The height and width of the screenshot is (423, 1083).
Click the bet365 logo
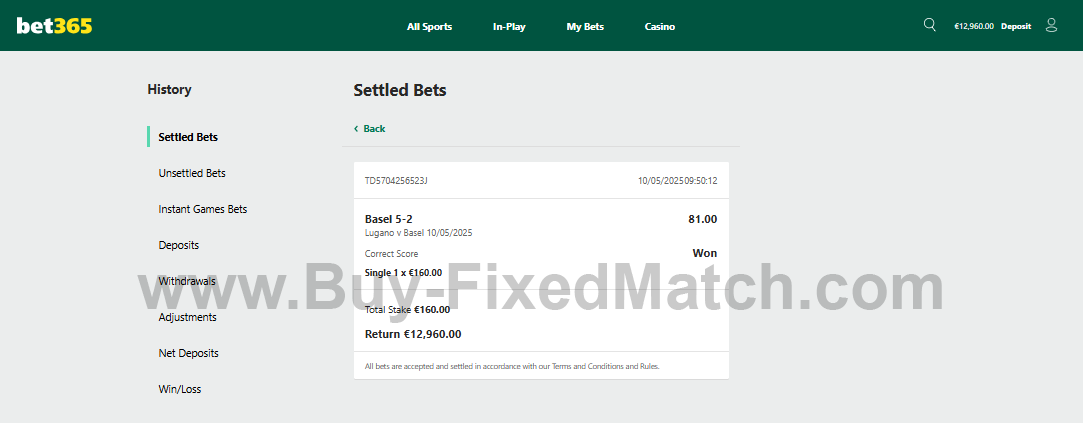(54, 26)
